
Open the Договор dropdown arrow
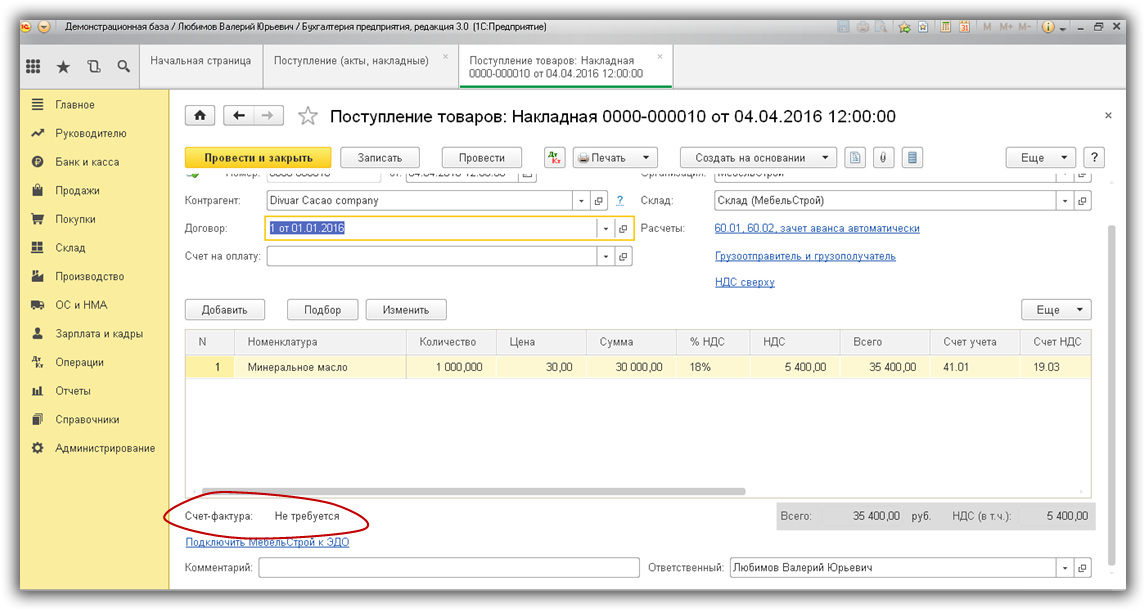(x=605, y=229)
